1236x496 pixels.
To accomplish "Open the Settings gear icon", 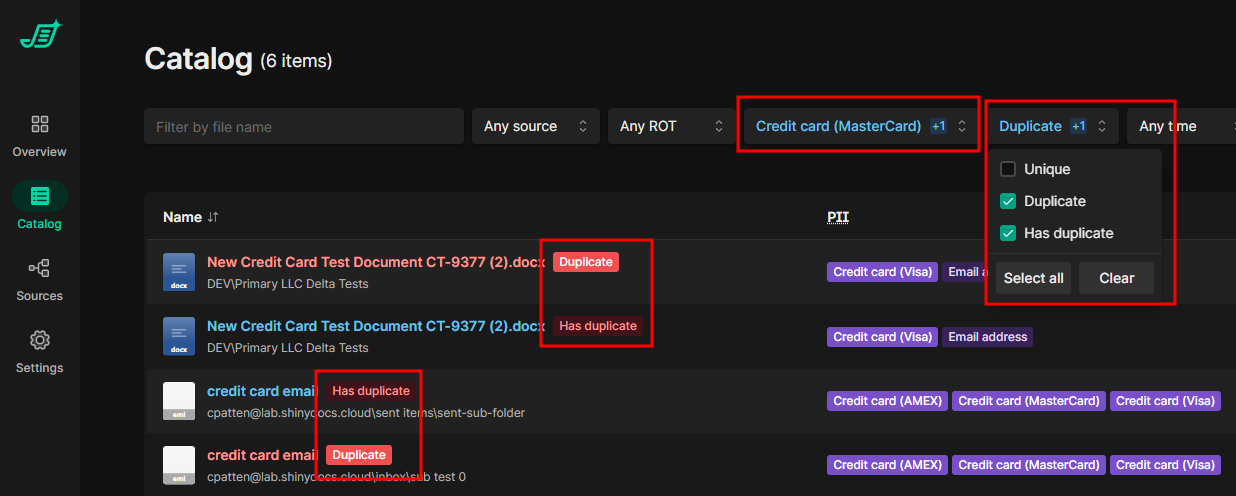I will [x=40, y=340].
